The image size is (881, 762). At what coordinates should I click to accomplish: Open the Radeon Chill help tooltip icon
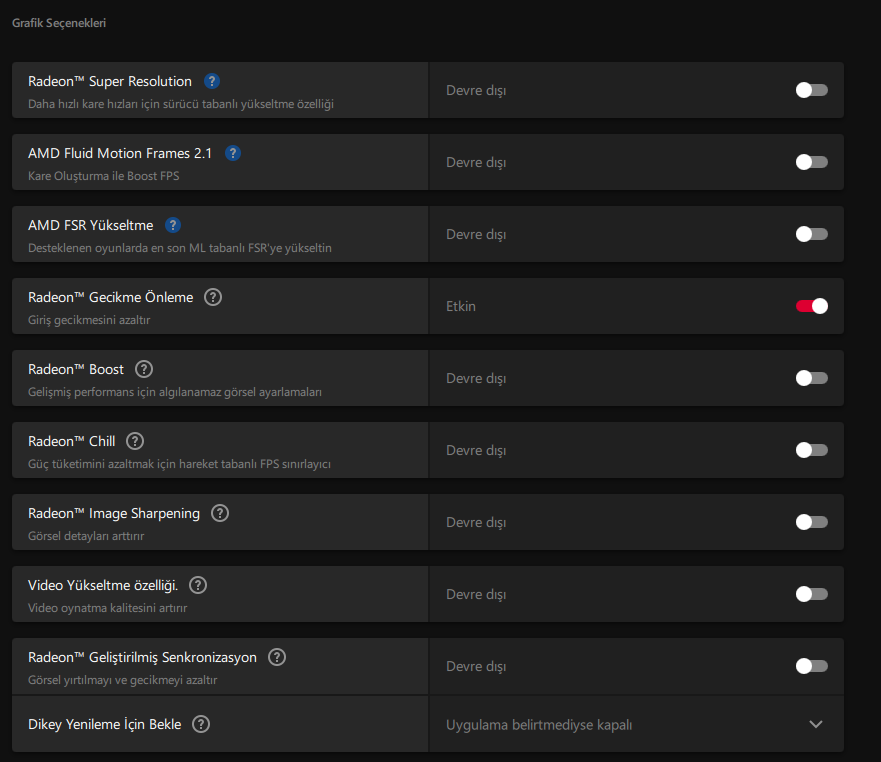coord(135,441)
